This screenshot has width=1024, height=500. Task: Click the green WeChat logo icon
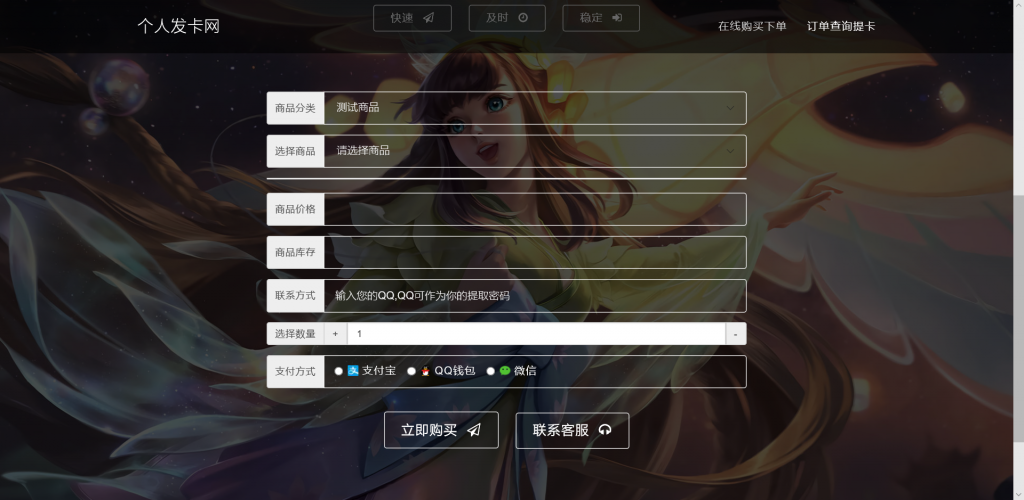click(x=505, y=371)
